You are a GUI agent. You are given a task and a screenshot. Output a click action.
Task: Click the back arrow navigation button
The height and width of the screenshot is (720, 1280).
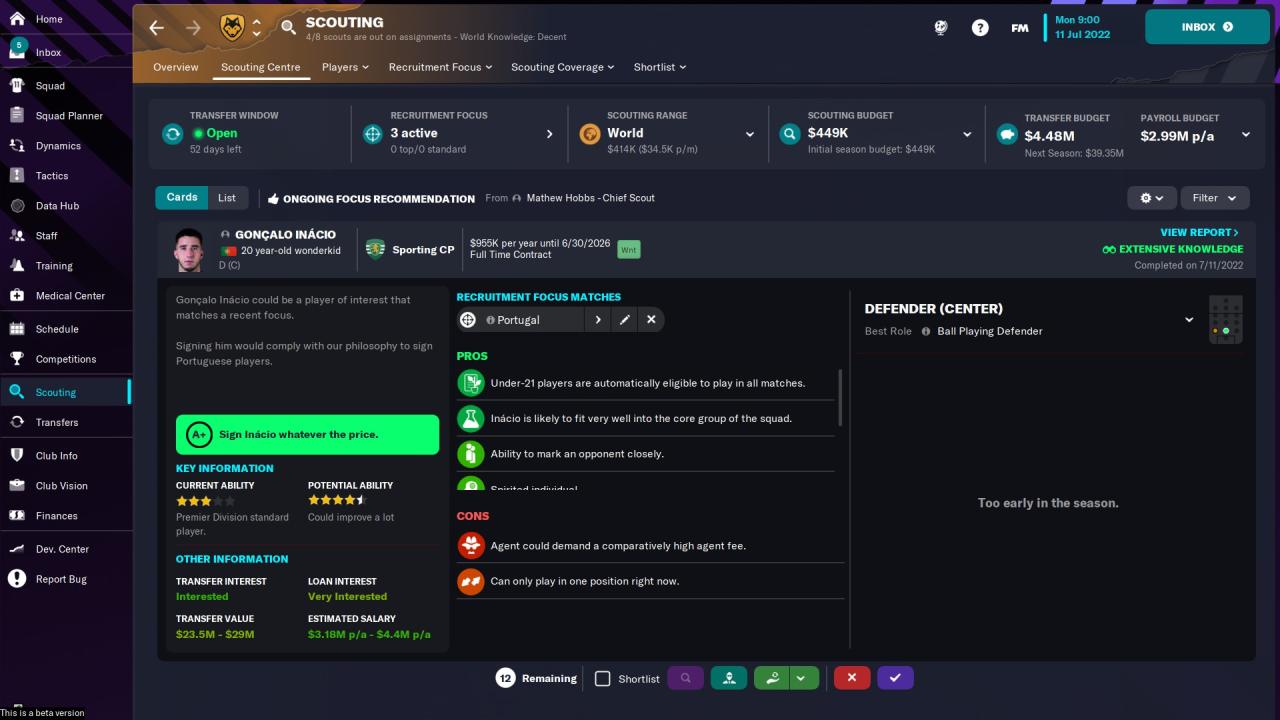157,28
